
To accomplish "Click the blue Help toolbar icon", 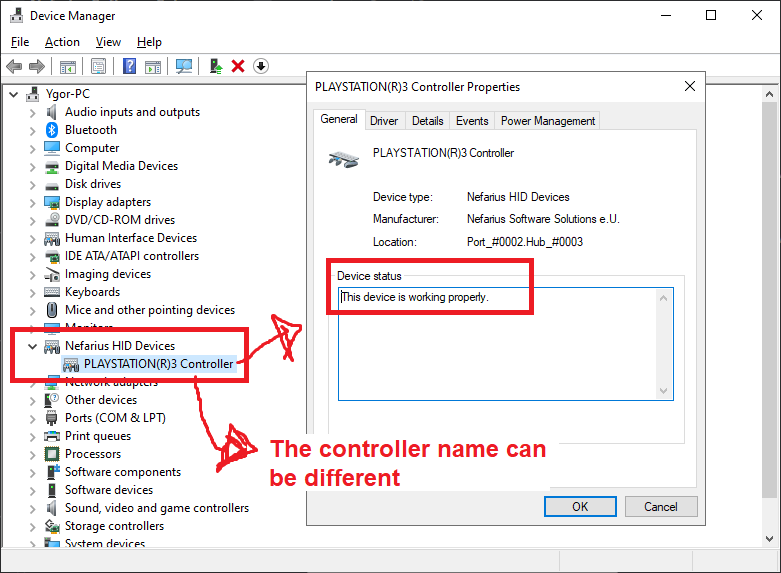I will pyautogui.click(x=130, y=66).
